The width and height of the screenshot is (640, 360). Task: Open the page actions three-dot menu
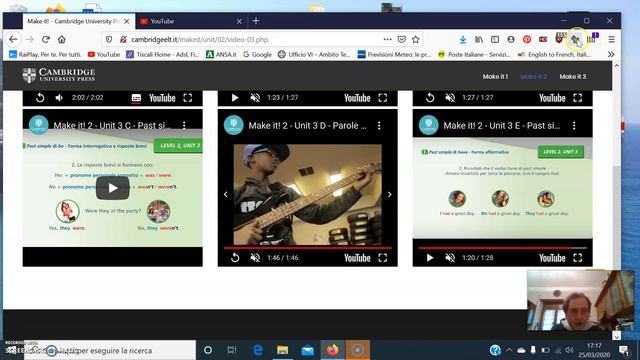click(387, 40)
